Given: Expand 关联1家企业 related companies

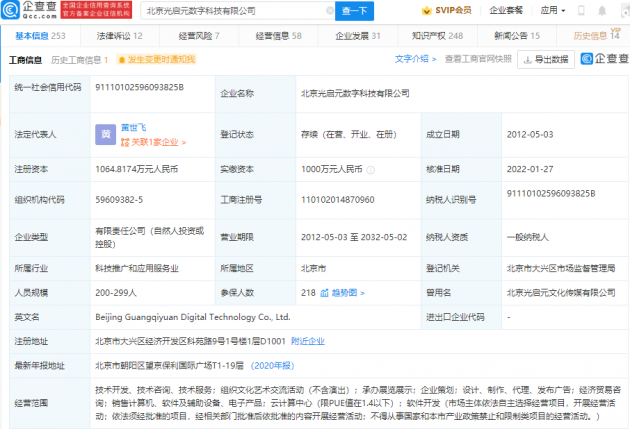Looking at the screenshot, I should [153, 142].
